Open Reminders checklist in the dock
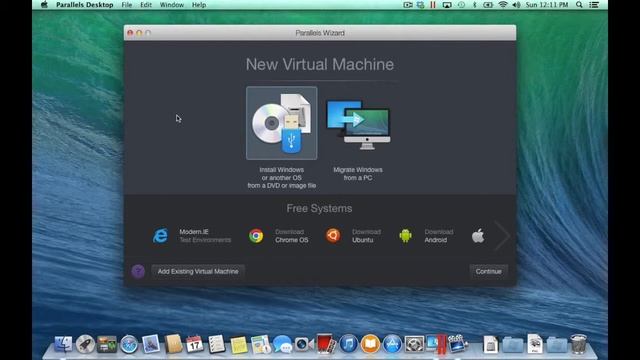Image resolution: width=640 pixels, height=360 pixels. 216,344
